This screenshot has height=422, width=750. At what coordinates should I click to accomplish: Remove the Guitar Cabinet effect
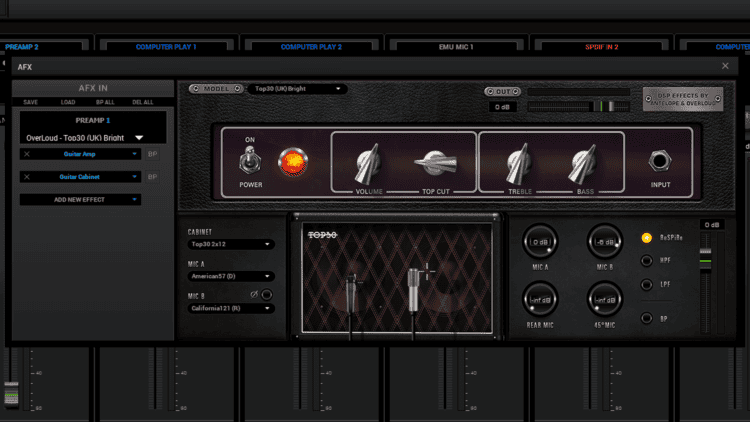pyautogui.click(x=27, y=177)
